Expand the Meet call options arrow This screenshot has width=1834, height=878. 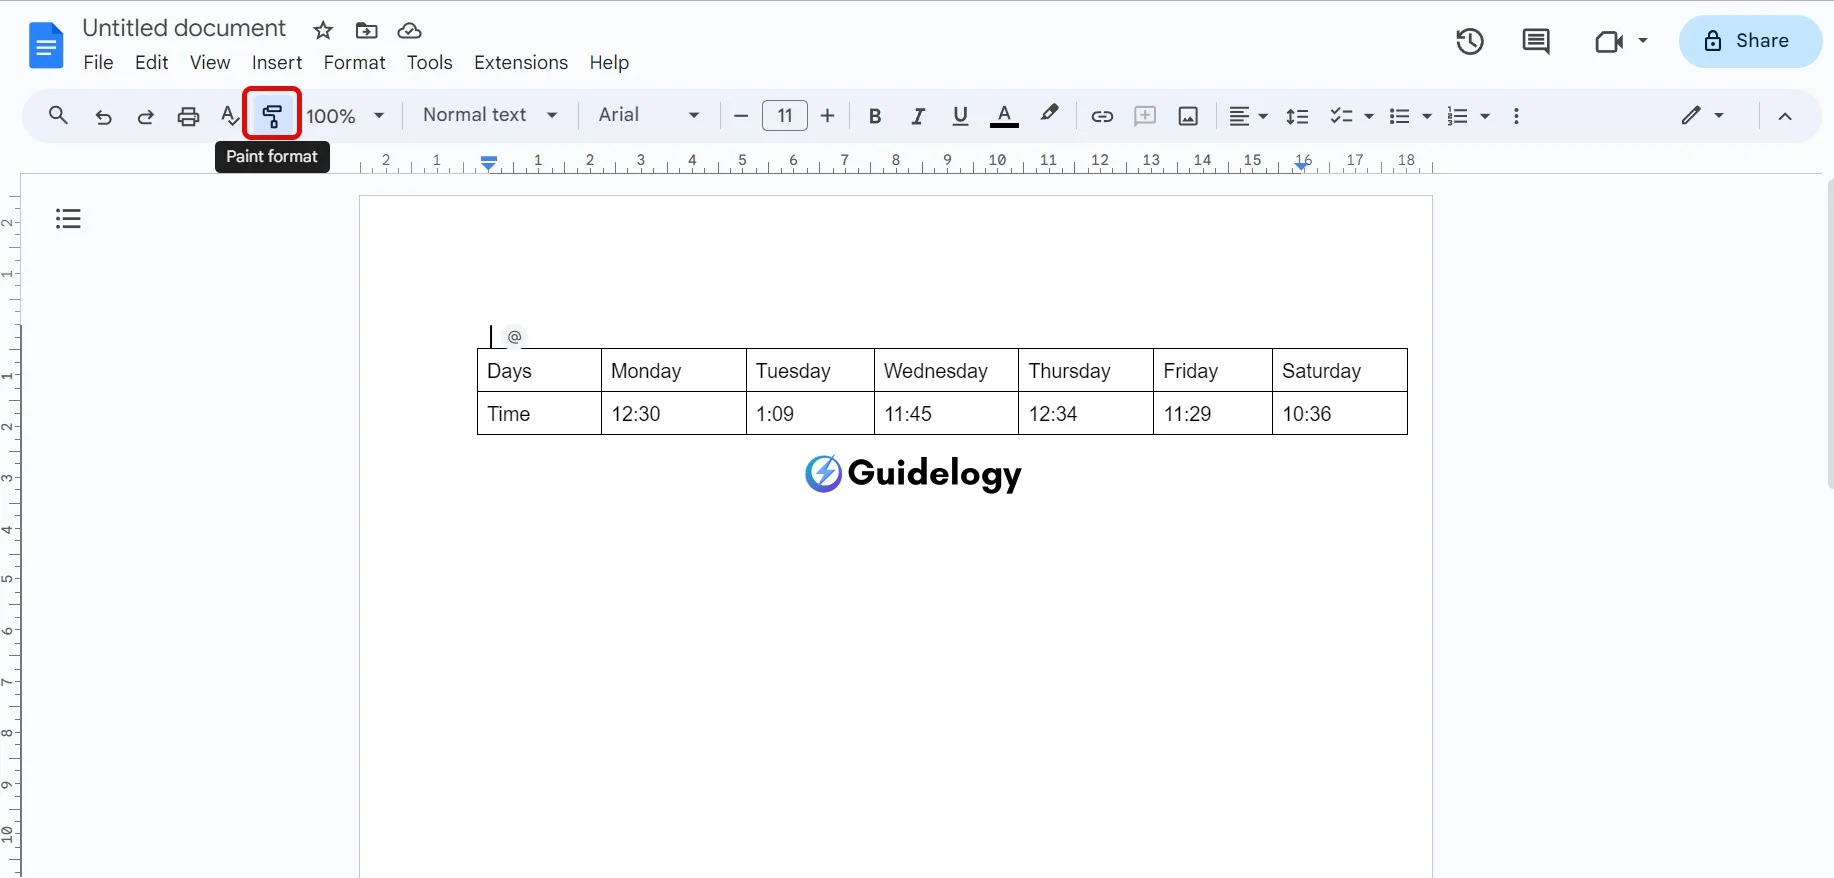(1643, 41)
